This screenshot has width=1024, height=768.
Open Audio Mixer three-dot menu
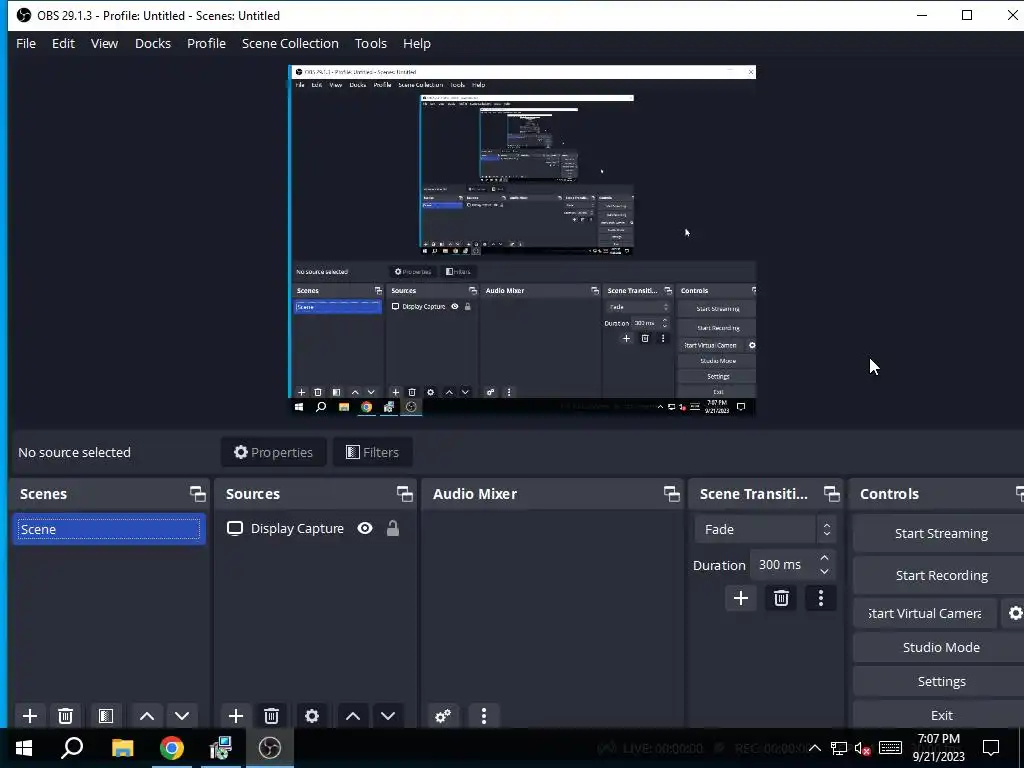pos(484,716)
